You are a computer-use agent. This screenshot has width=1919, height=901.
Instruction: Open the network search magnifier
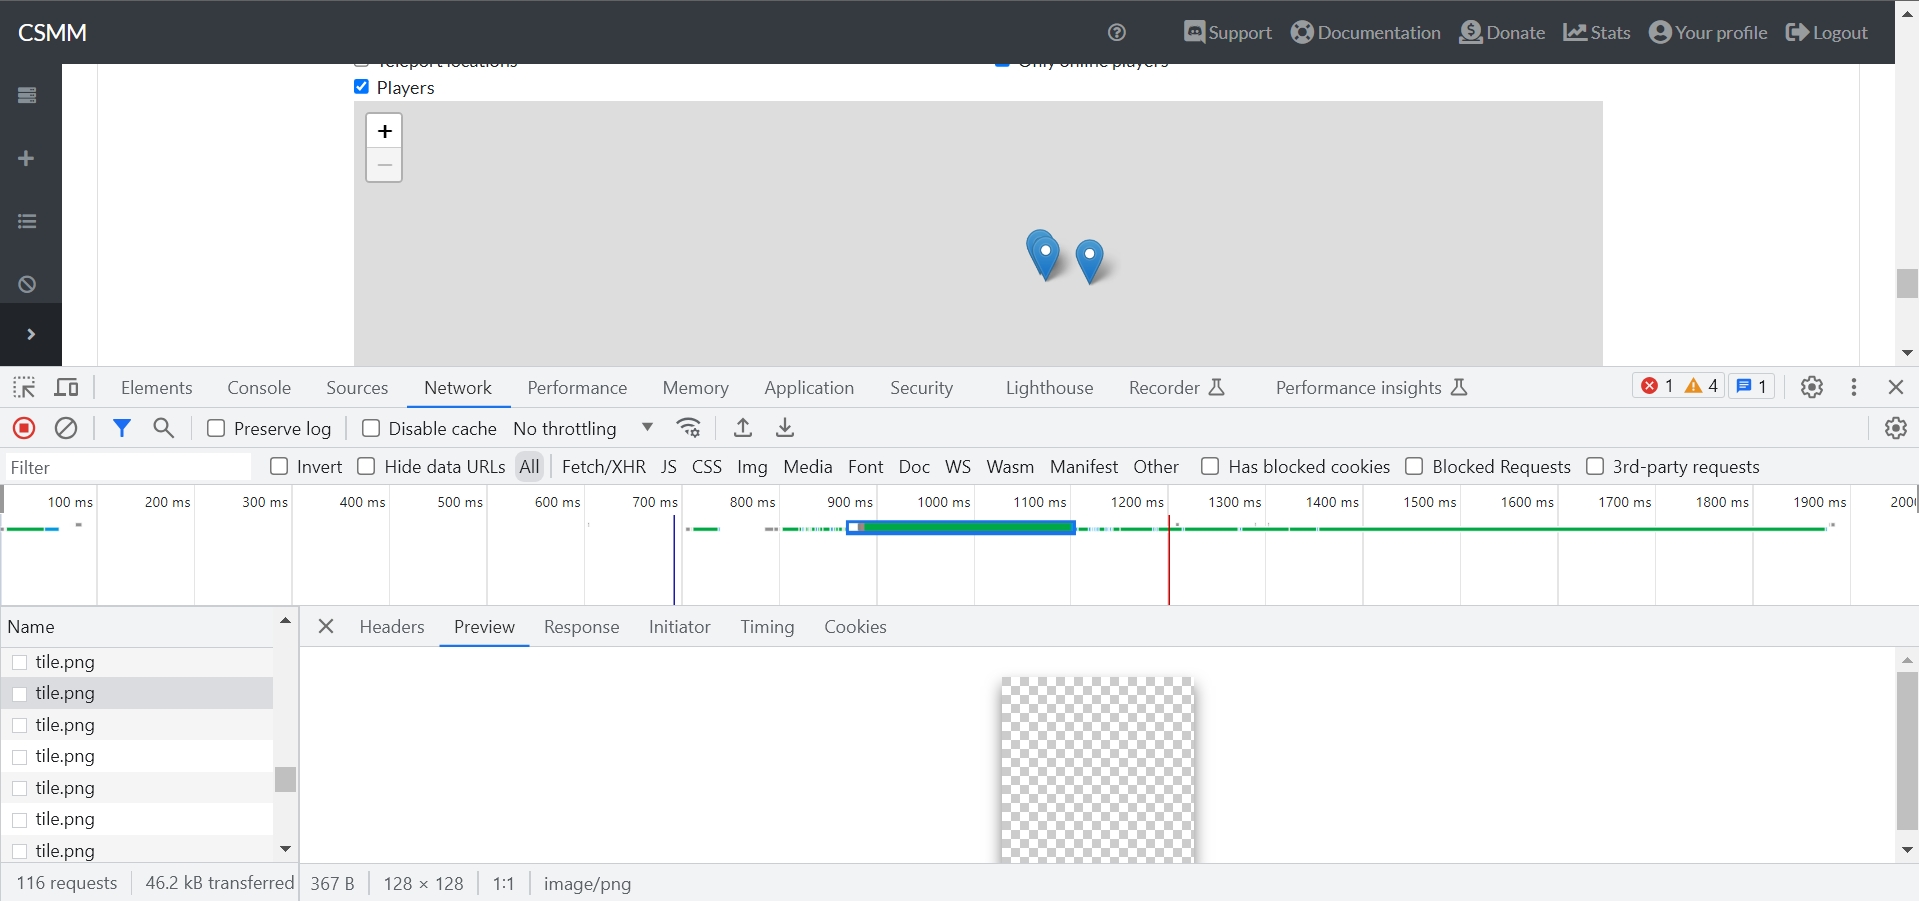coord(164,428)
